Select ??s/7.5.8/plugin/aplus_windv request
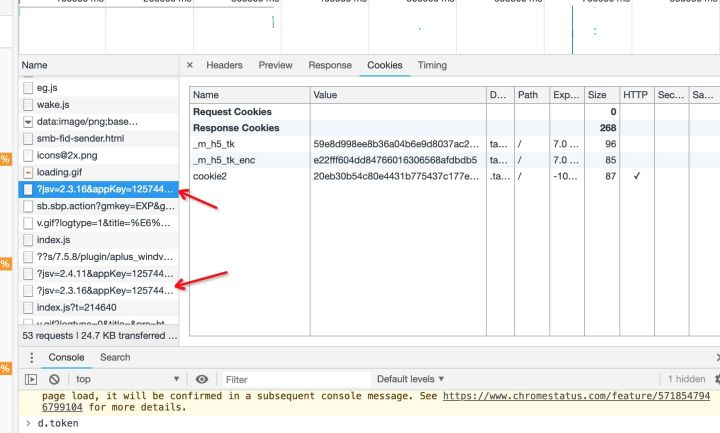 tap(99, 257)
